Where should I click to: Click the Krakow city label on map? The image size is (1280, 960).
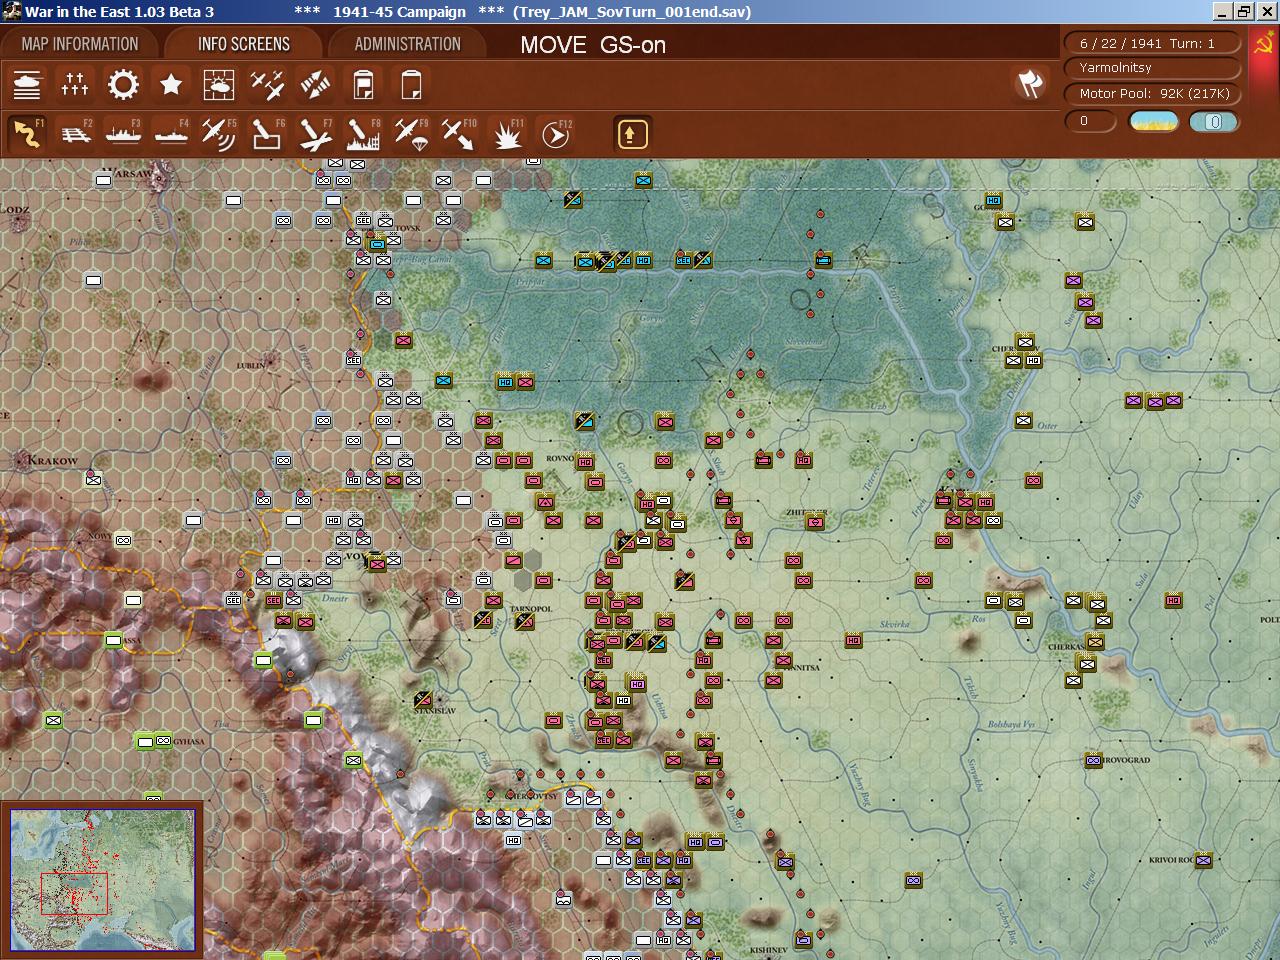(53, 461)
